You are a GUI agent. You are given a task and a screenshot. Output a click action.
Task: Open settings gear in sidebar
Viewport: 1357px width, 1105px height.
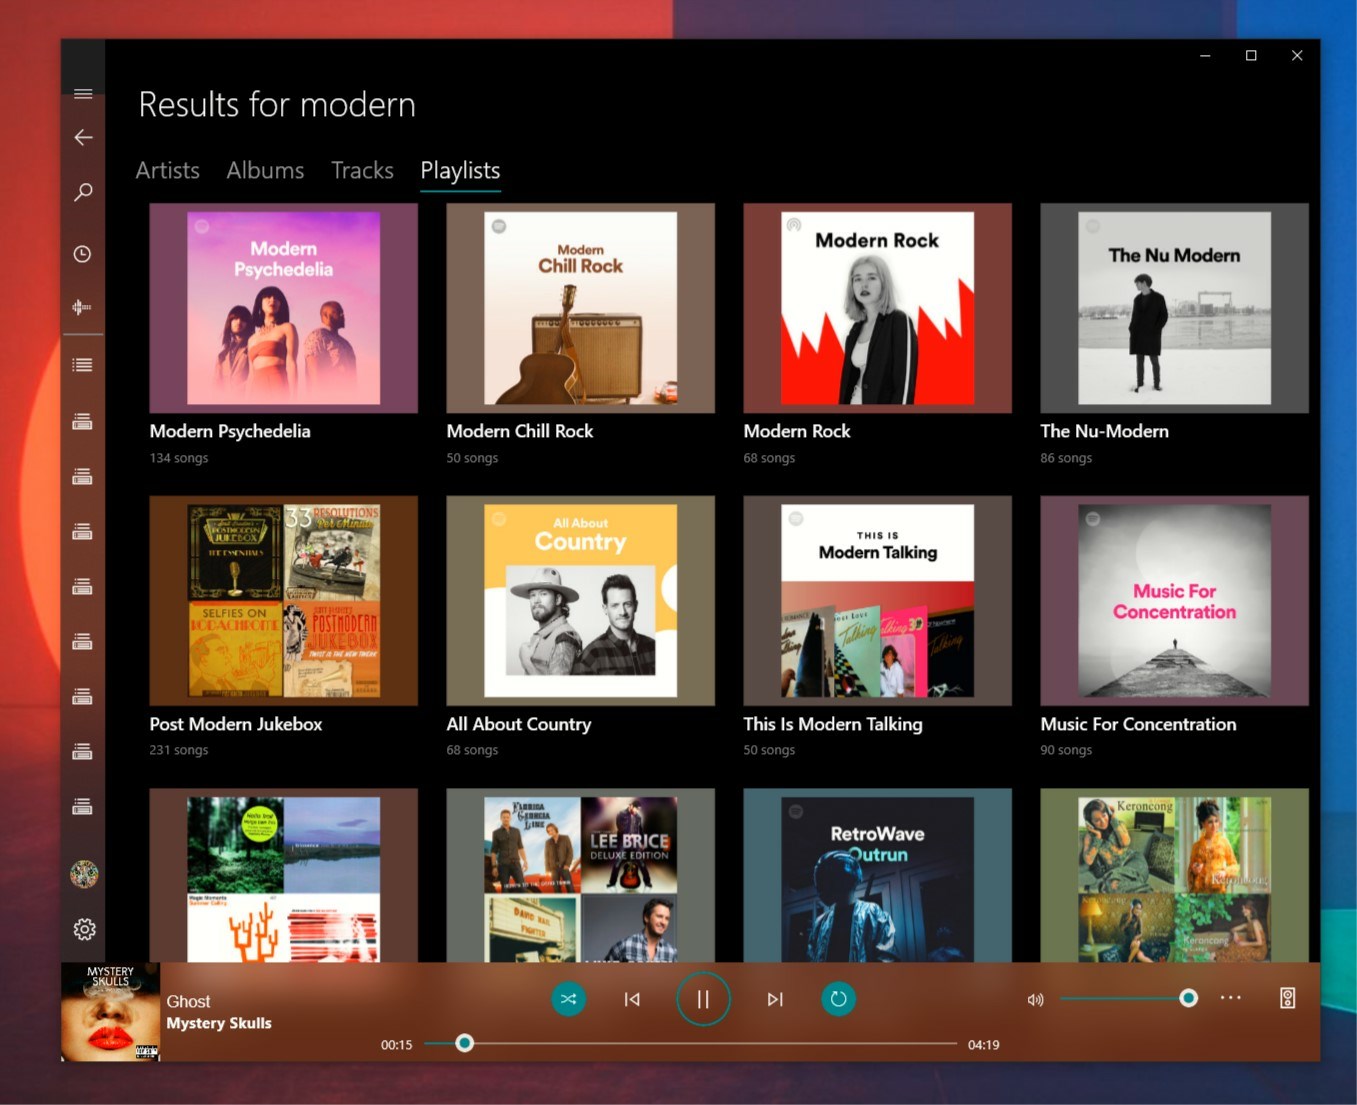point(84,929)
